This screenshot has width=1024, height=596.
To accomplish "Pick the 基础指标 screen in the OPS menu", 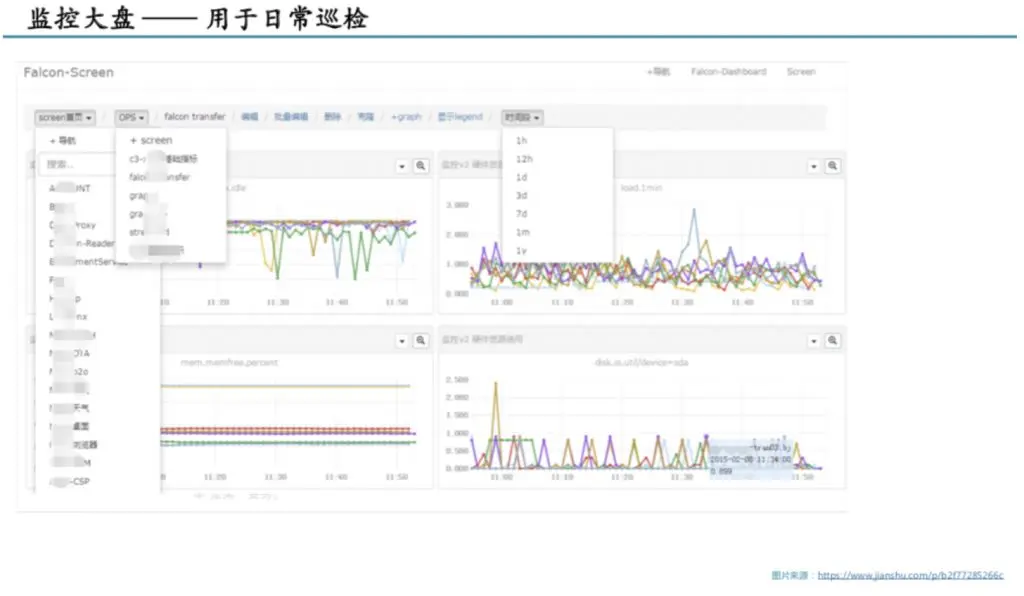I will [163, 159].
